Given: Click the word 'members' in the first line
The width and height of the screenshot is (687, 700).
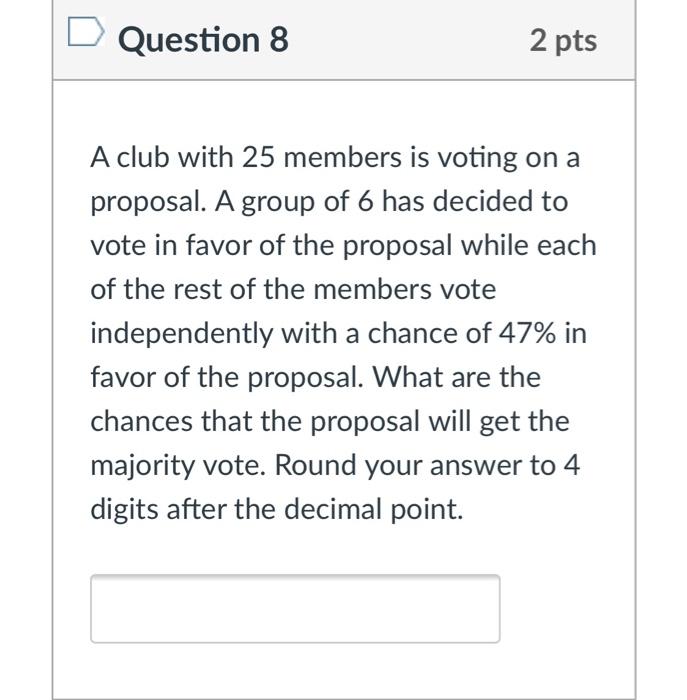Looking at the screenshot, I should tap(342, 158).
